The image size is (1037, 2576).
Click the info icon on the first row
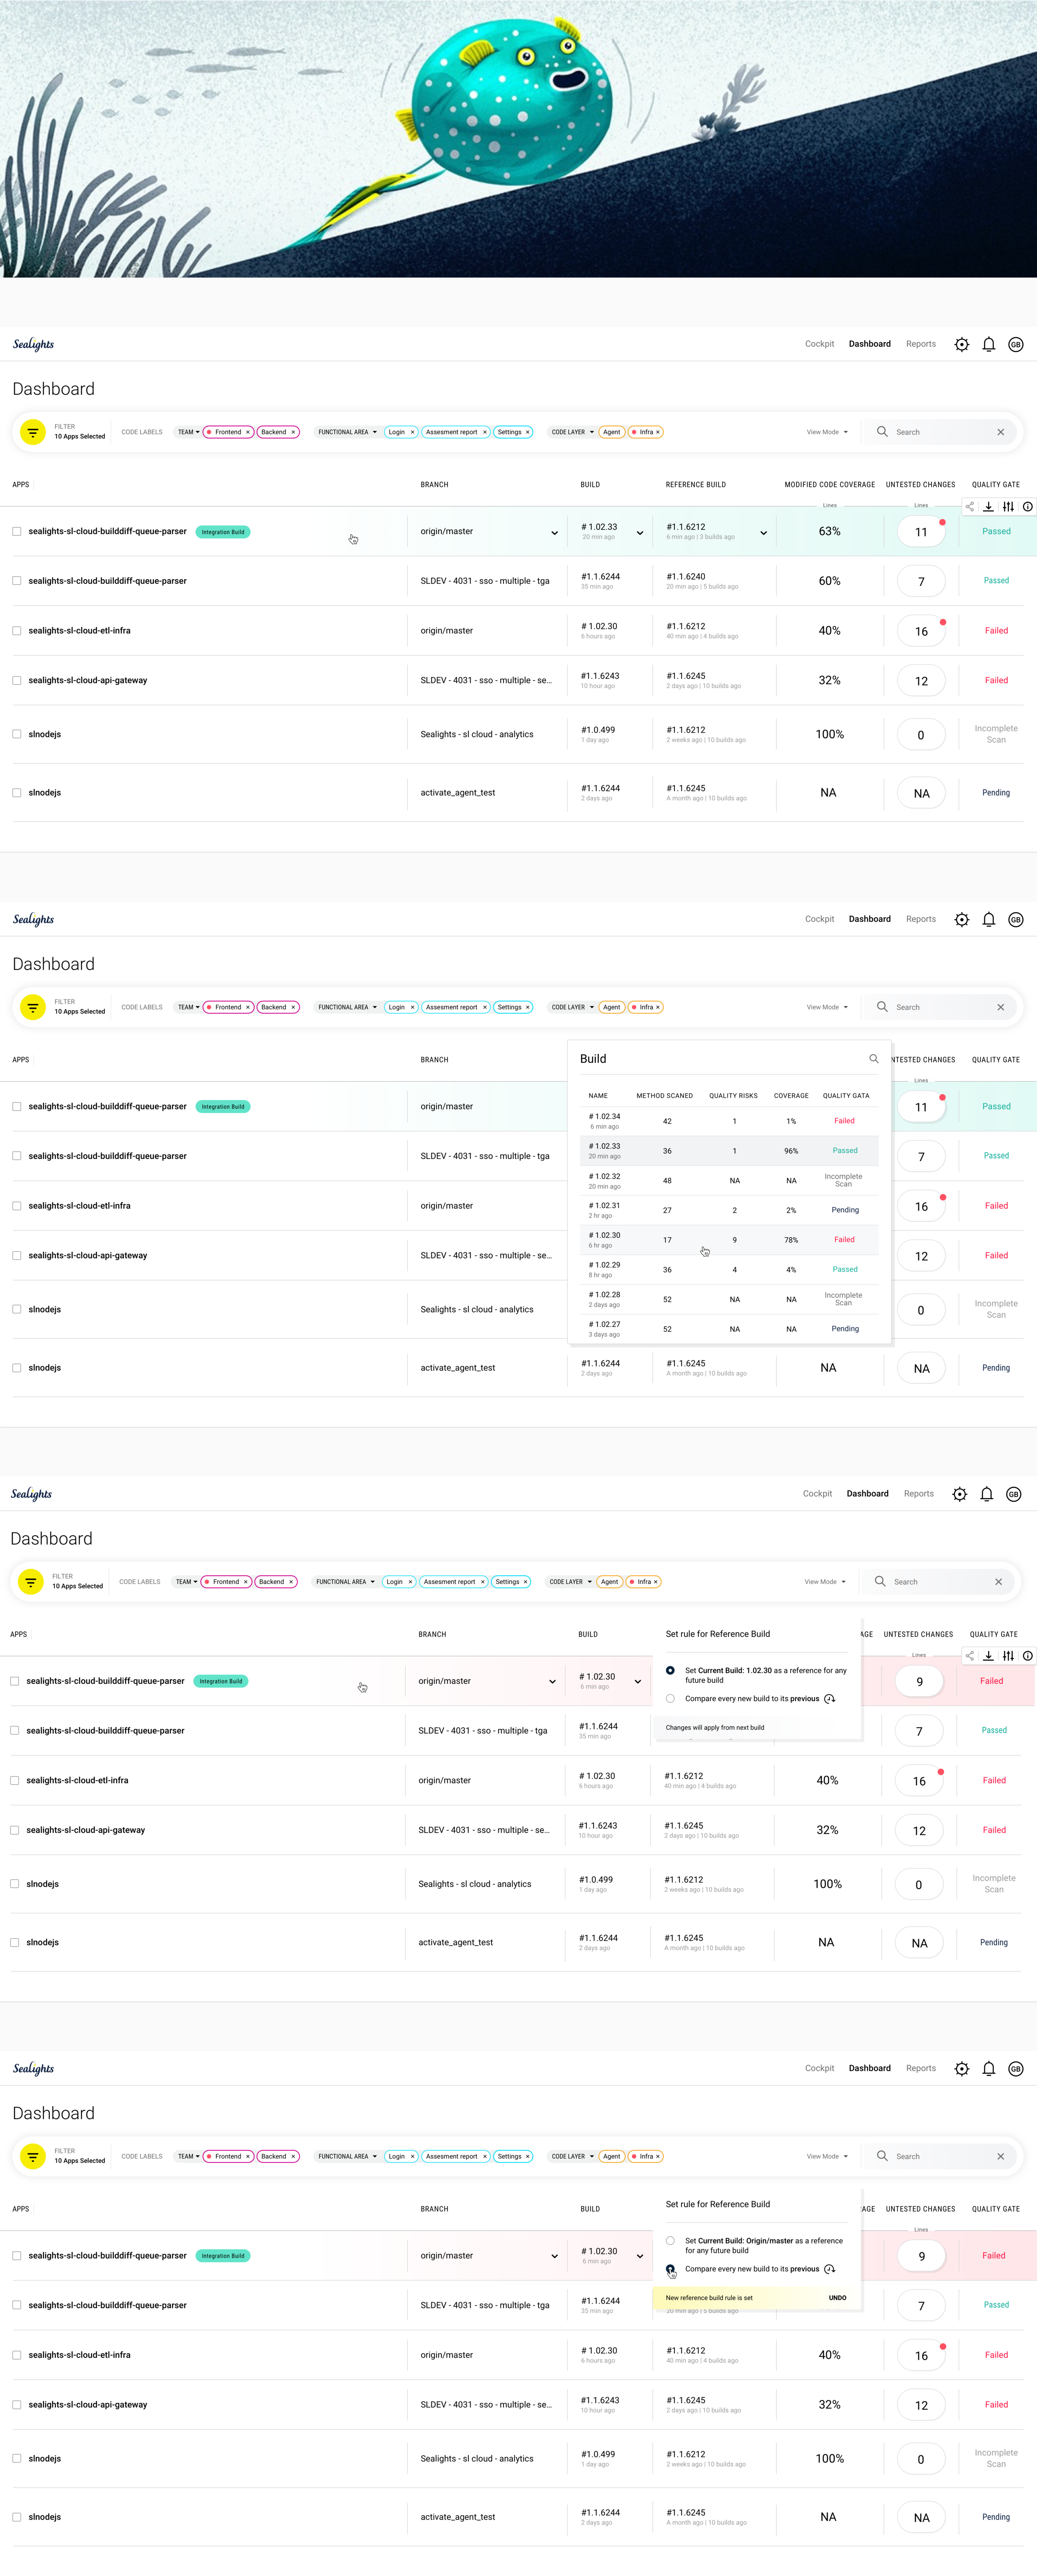(1027, 507)
